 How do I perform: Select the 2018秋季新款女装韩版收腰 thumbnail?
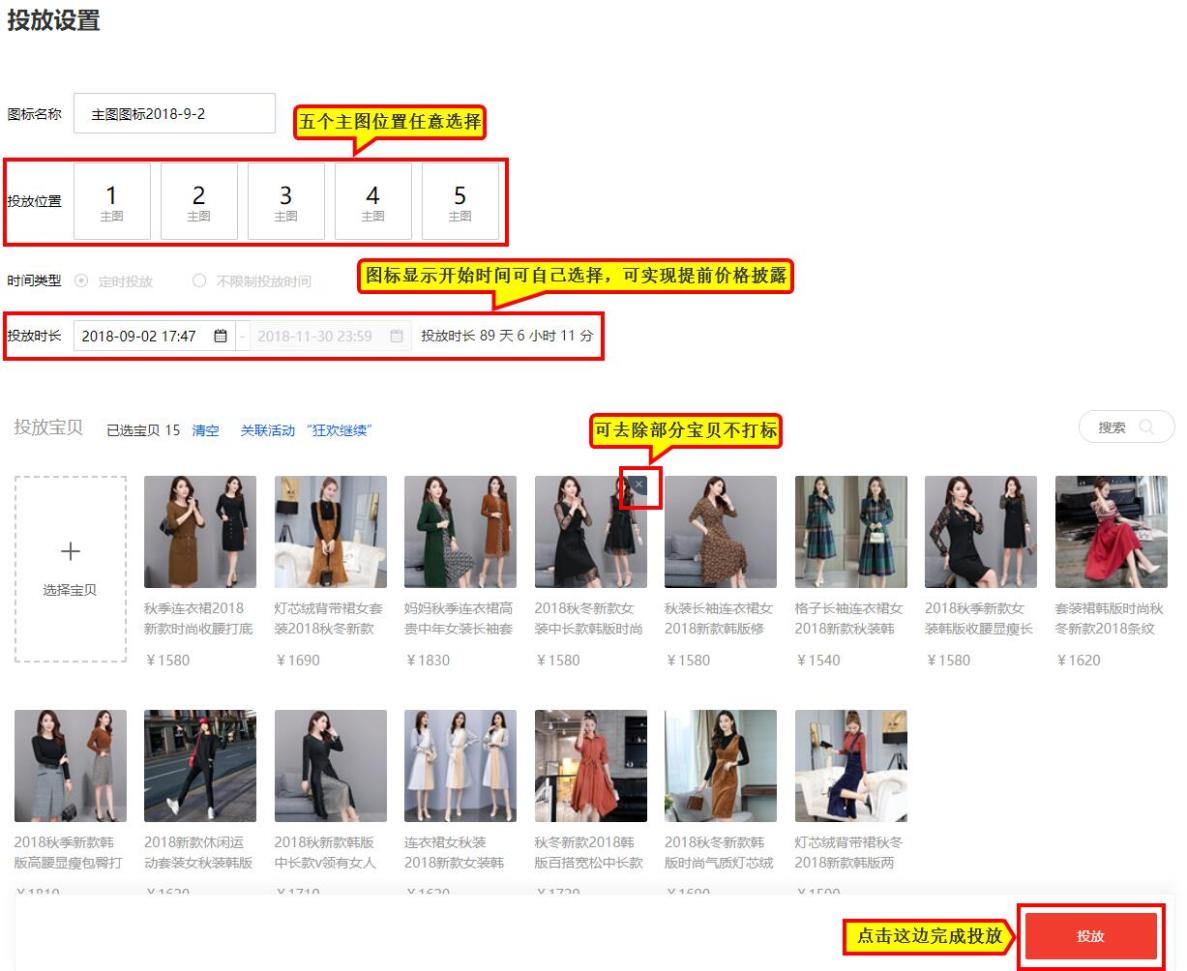tap(981, 532)
